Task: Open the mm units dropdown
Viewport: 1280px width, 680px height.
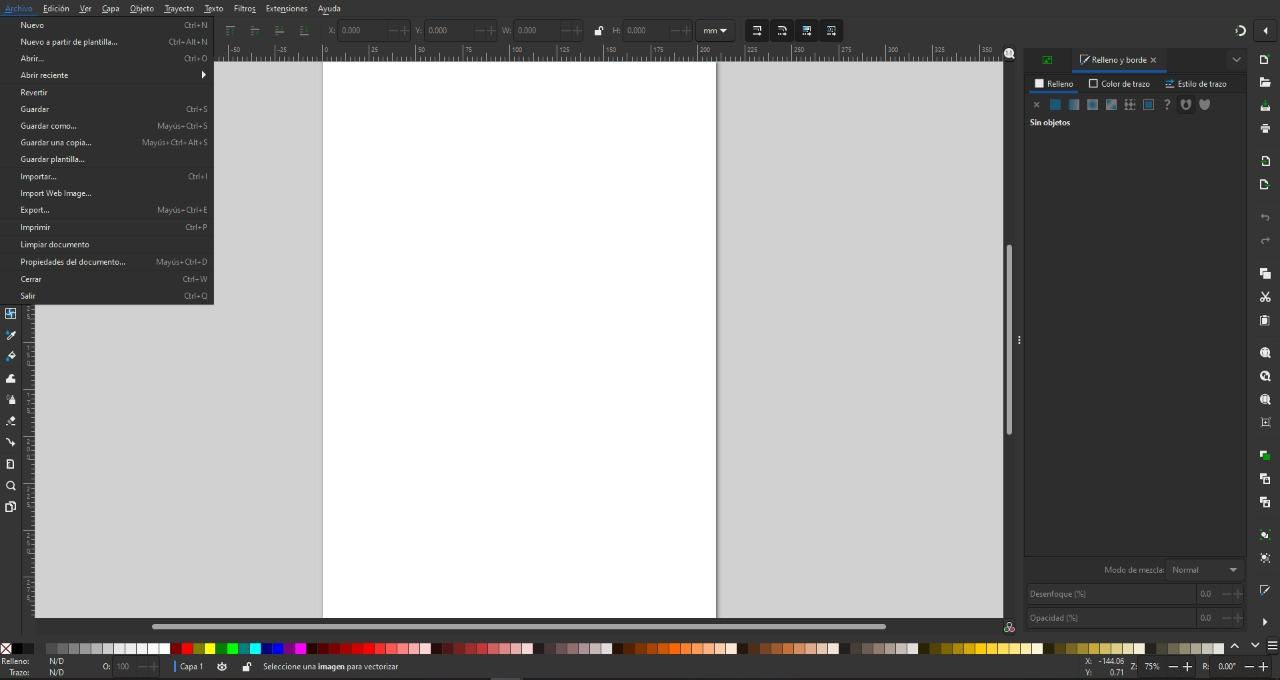Action: [x=714, y=30]
